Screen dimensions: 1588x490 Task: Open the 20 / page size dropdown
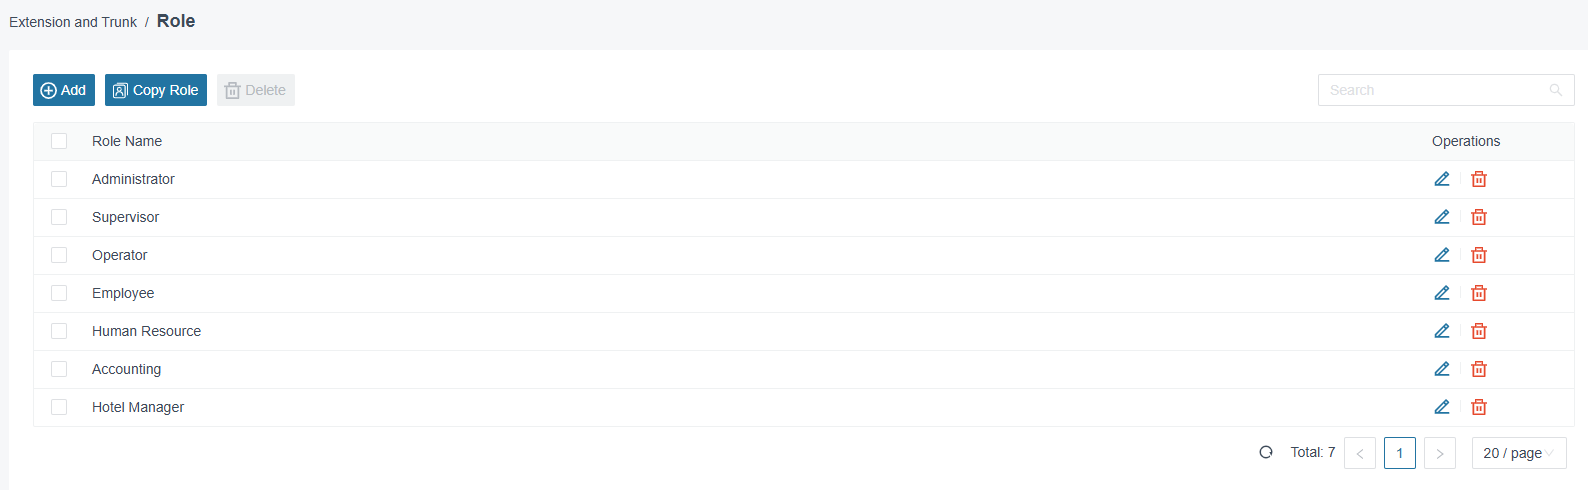click(1519, 453)
